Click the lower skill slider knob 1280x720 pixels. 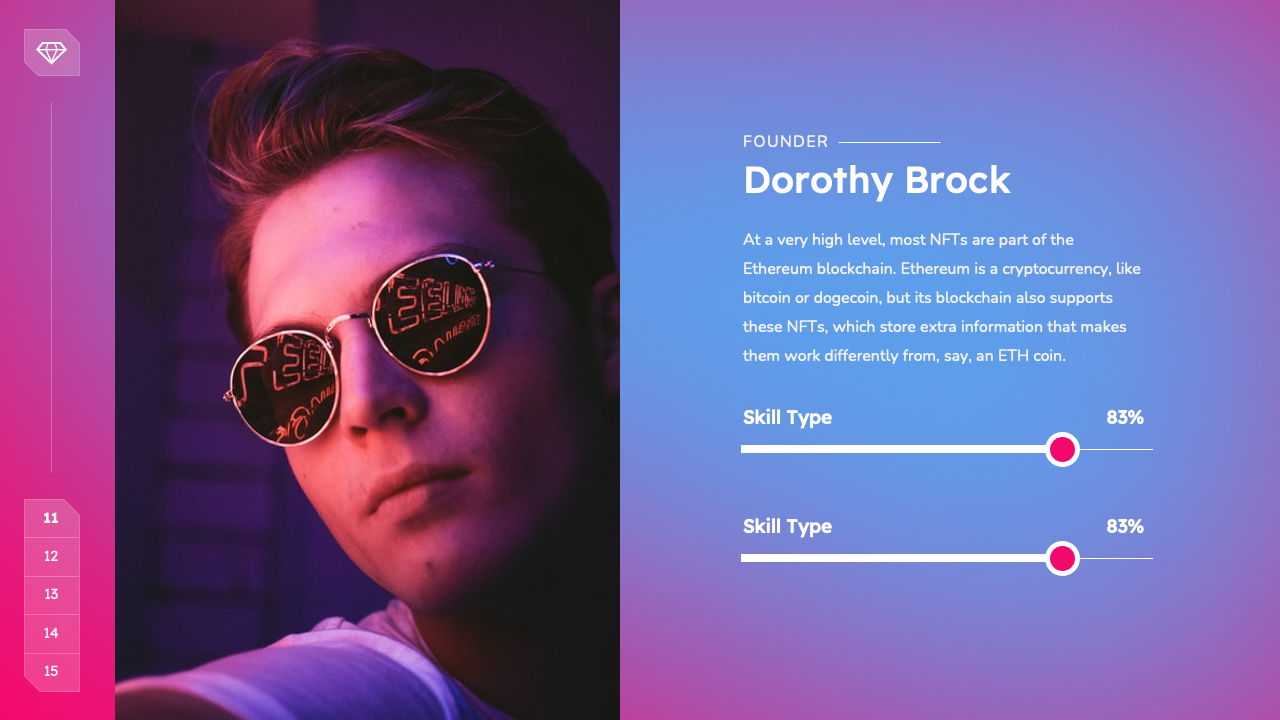click(1062, 558)
